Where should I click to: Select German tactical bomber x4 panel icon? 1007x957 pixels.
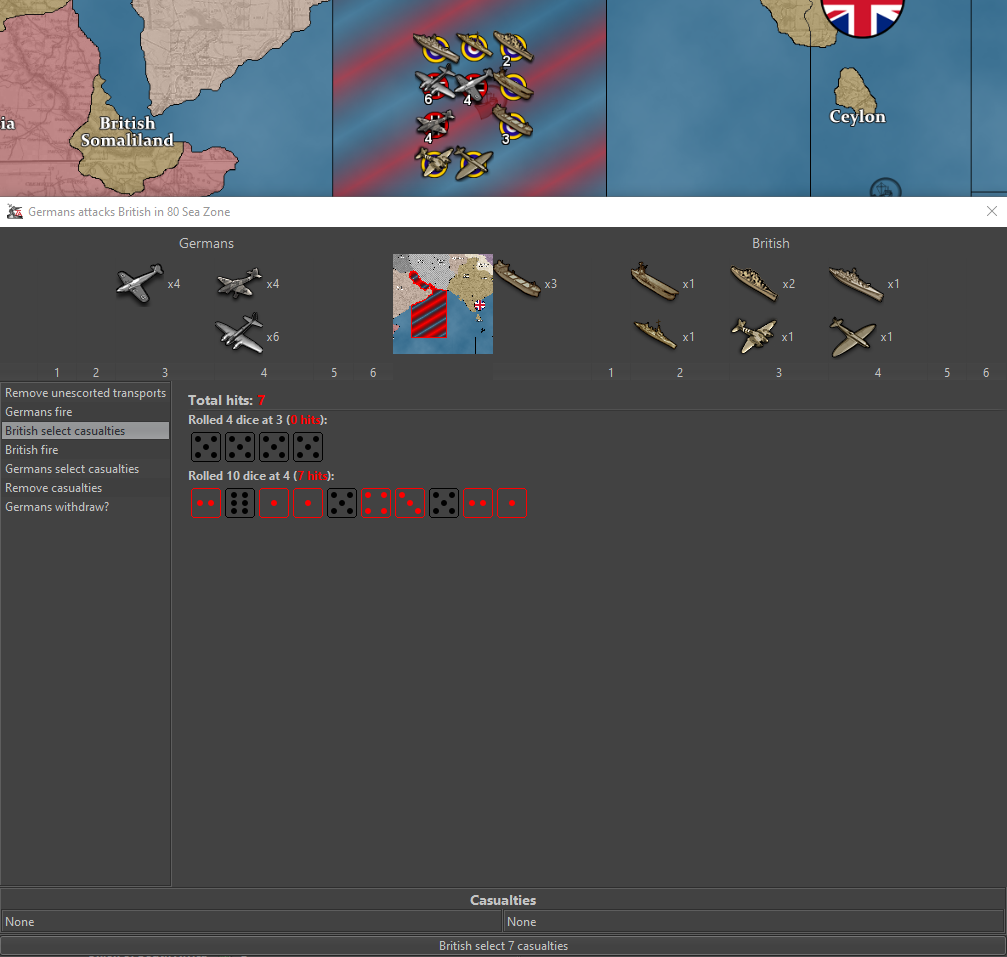238,284
